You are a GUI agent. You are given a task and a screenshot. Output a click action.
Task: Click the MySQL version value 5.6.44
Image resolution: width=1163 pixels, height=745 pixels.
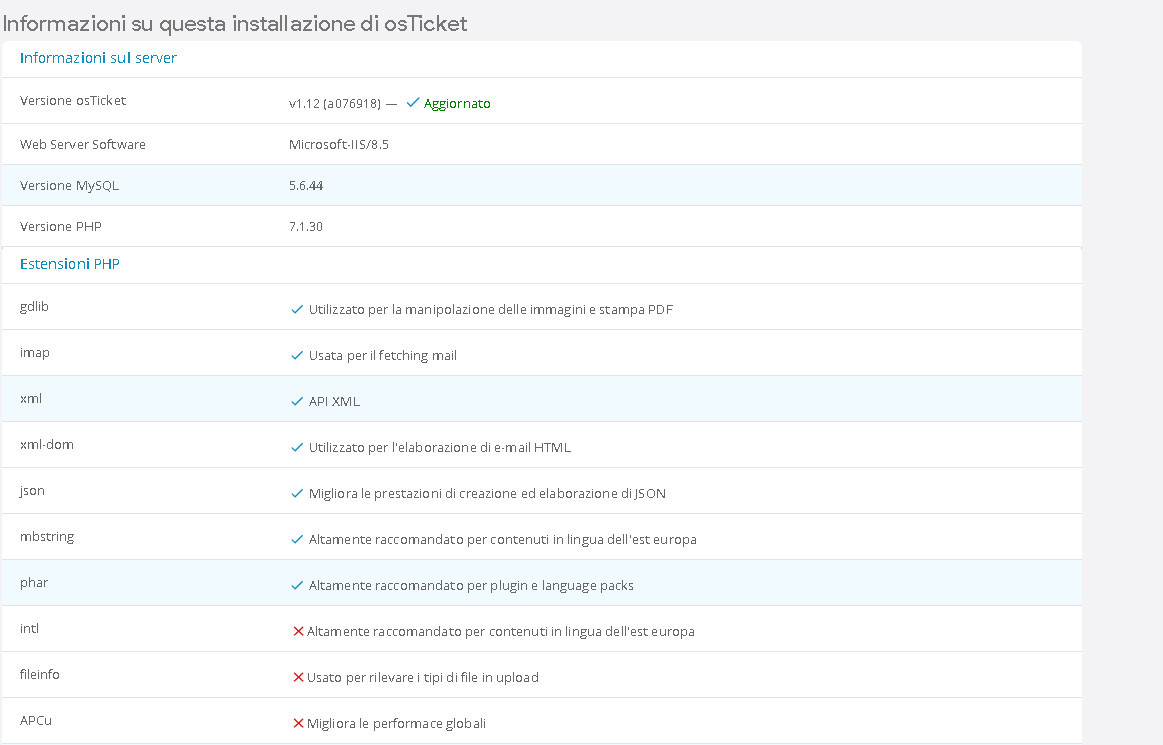(306, 186)
